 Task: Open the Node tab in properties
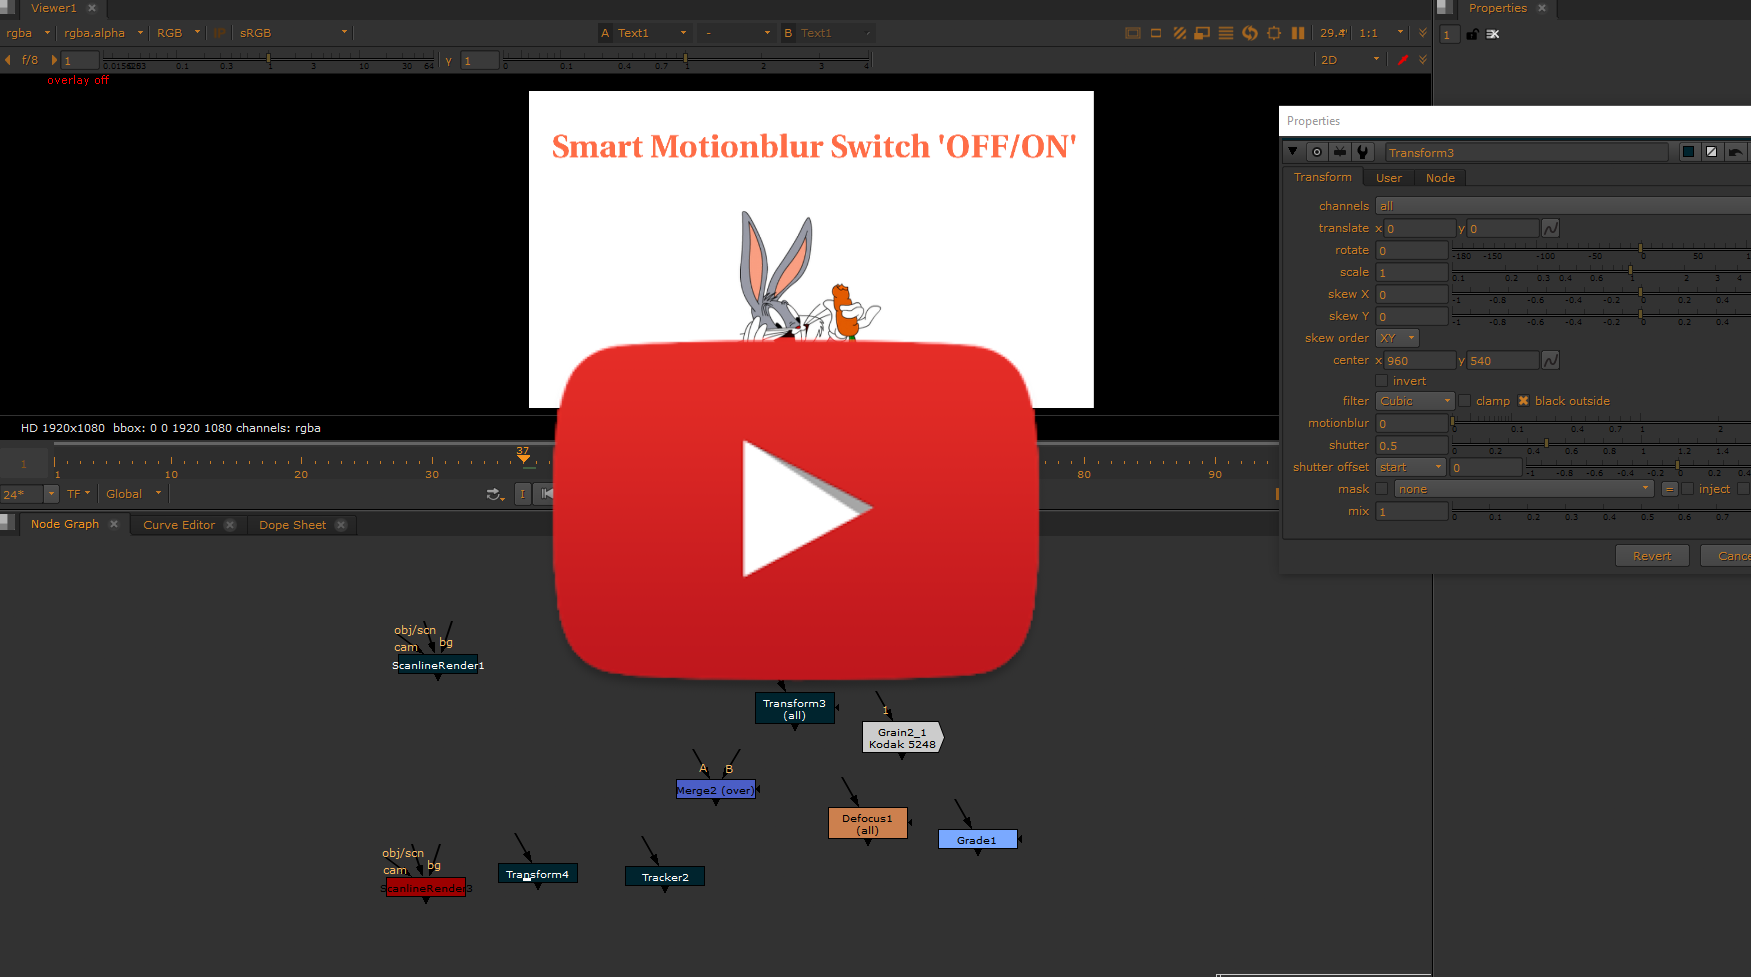point(1440,178)
